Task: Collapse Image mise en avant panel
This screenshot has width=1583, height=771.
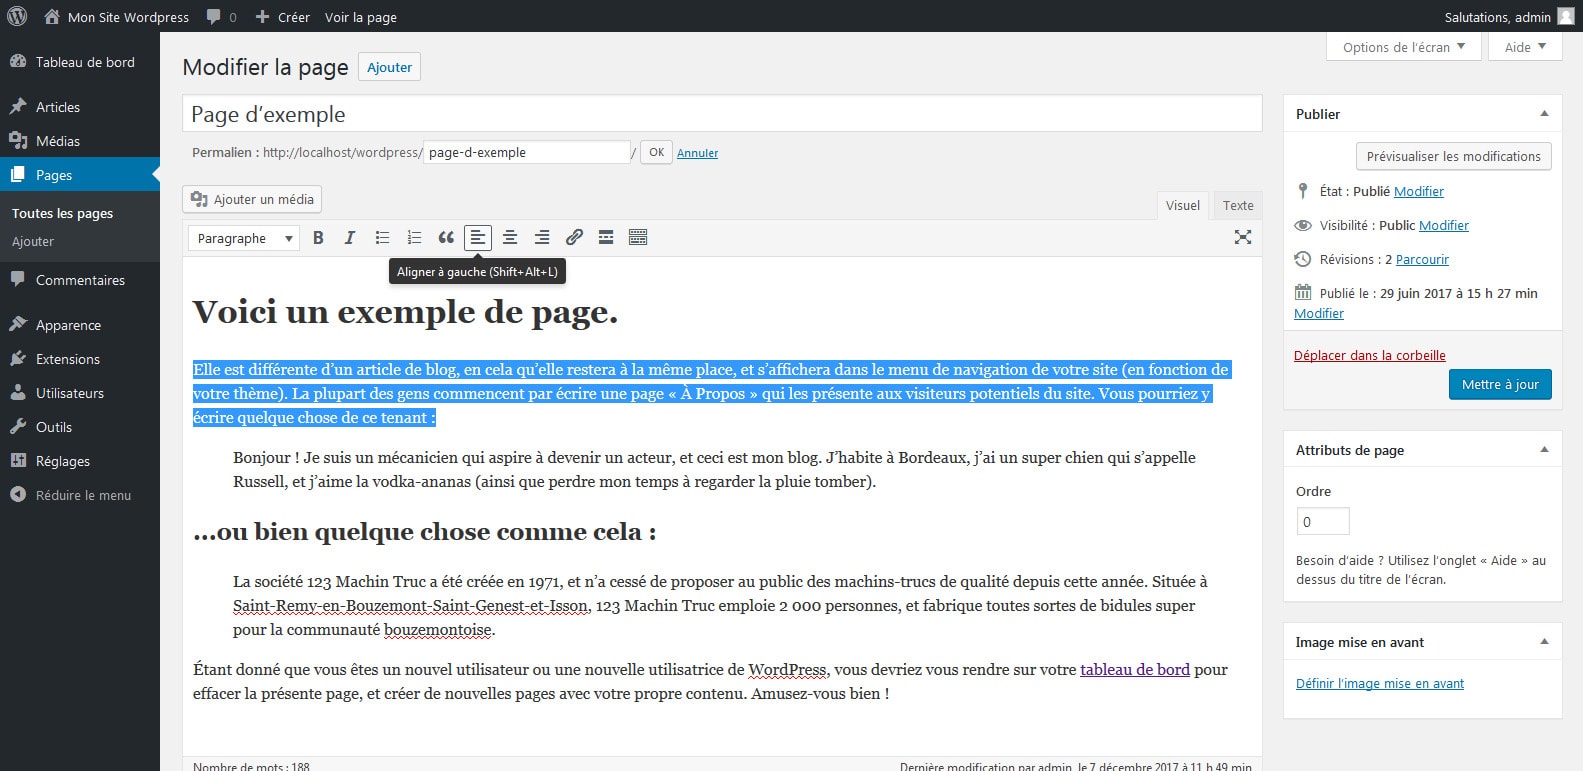Action: (1544, 642)
